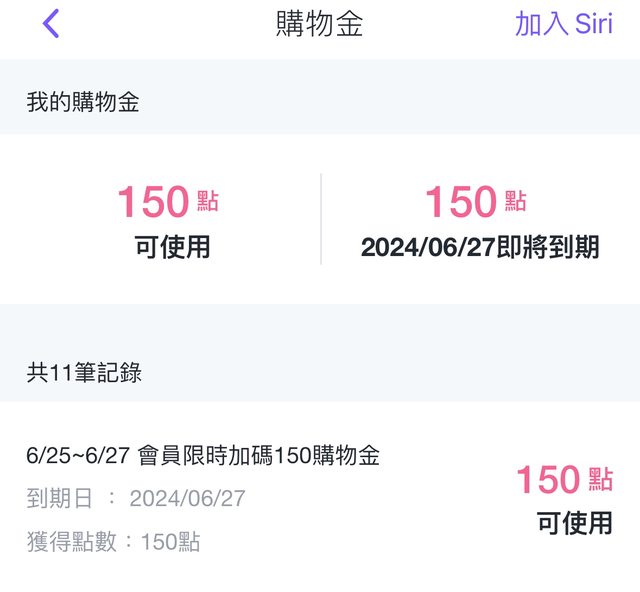Viewport: 640px width, 592px height.
Task: Tap 點 unit beside the record amount
Action: tap(600, 479)
